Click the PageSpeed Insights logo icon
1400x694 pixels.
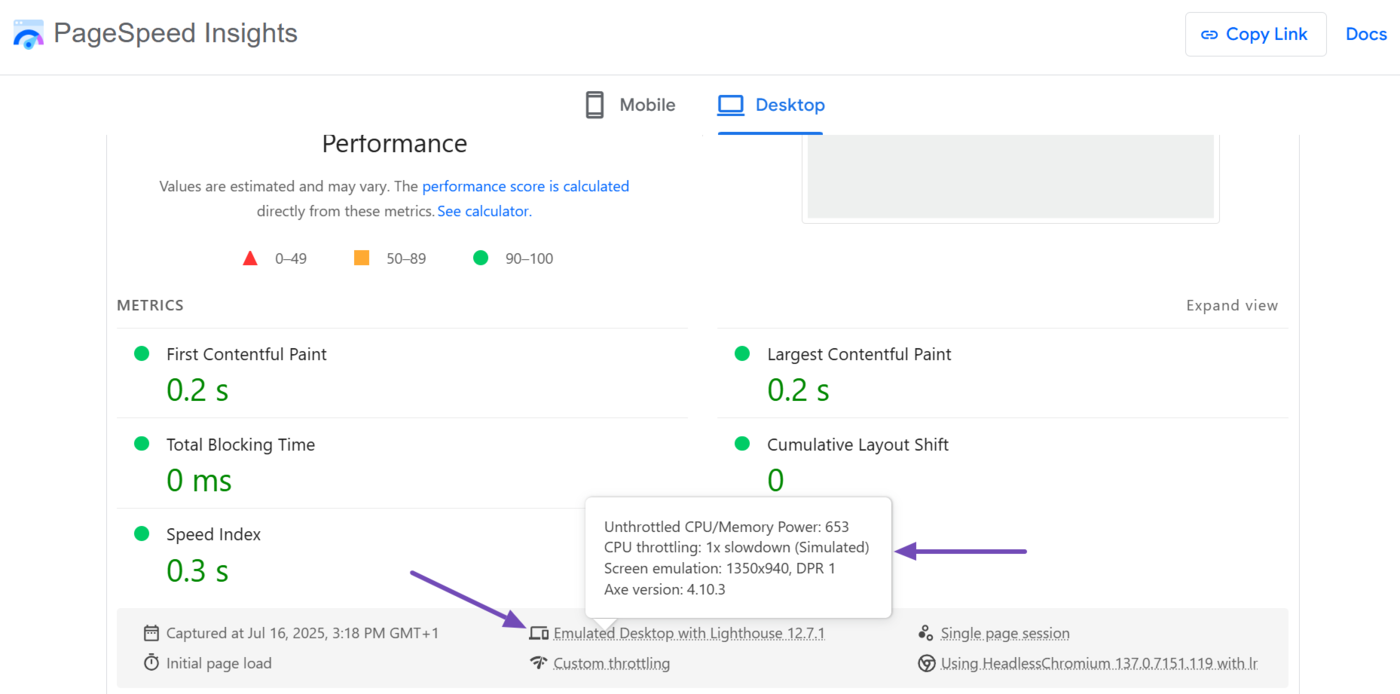(28, 34)
